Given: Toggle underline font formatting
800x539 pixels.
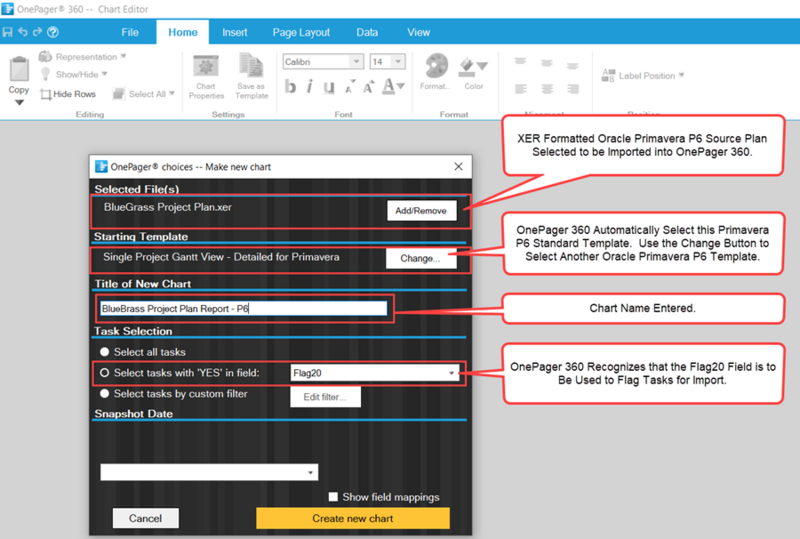Looking at the screenshot, I should click(329, 87).
